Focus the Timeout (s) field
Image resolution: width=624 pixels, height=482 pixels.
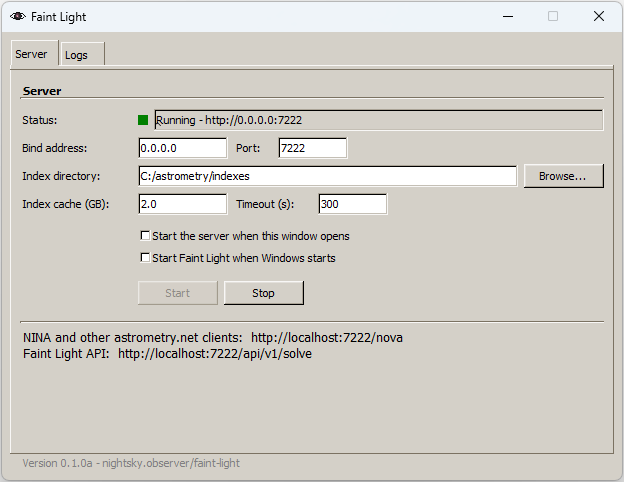click(353, 204)
